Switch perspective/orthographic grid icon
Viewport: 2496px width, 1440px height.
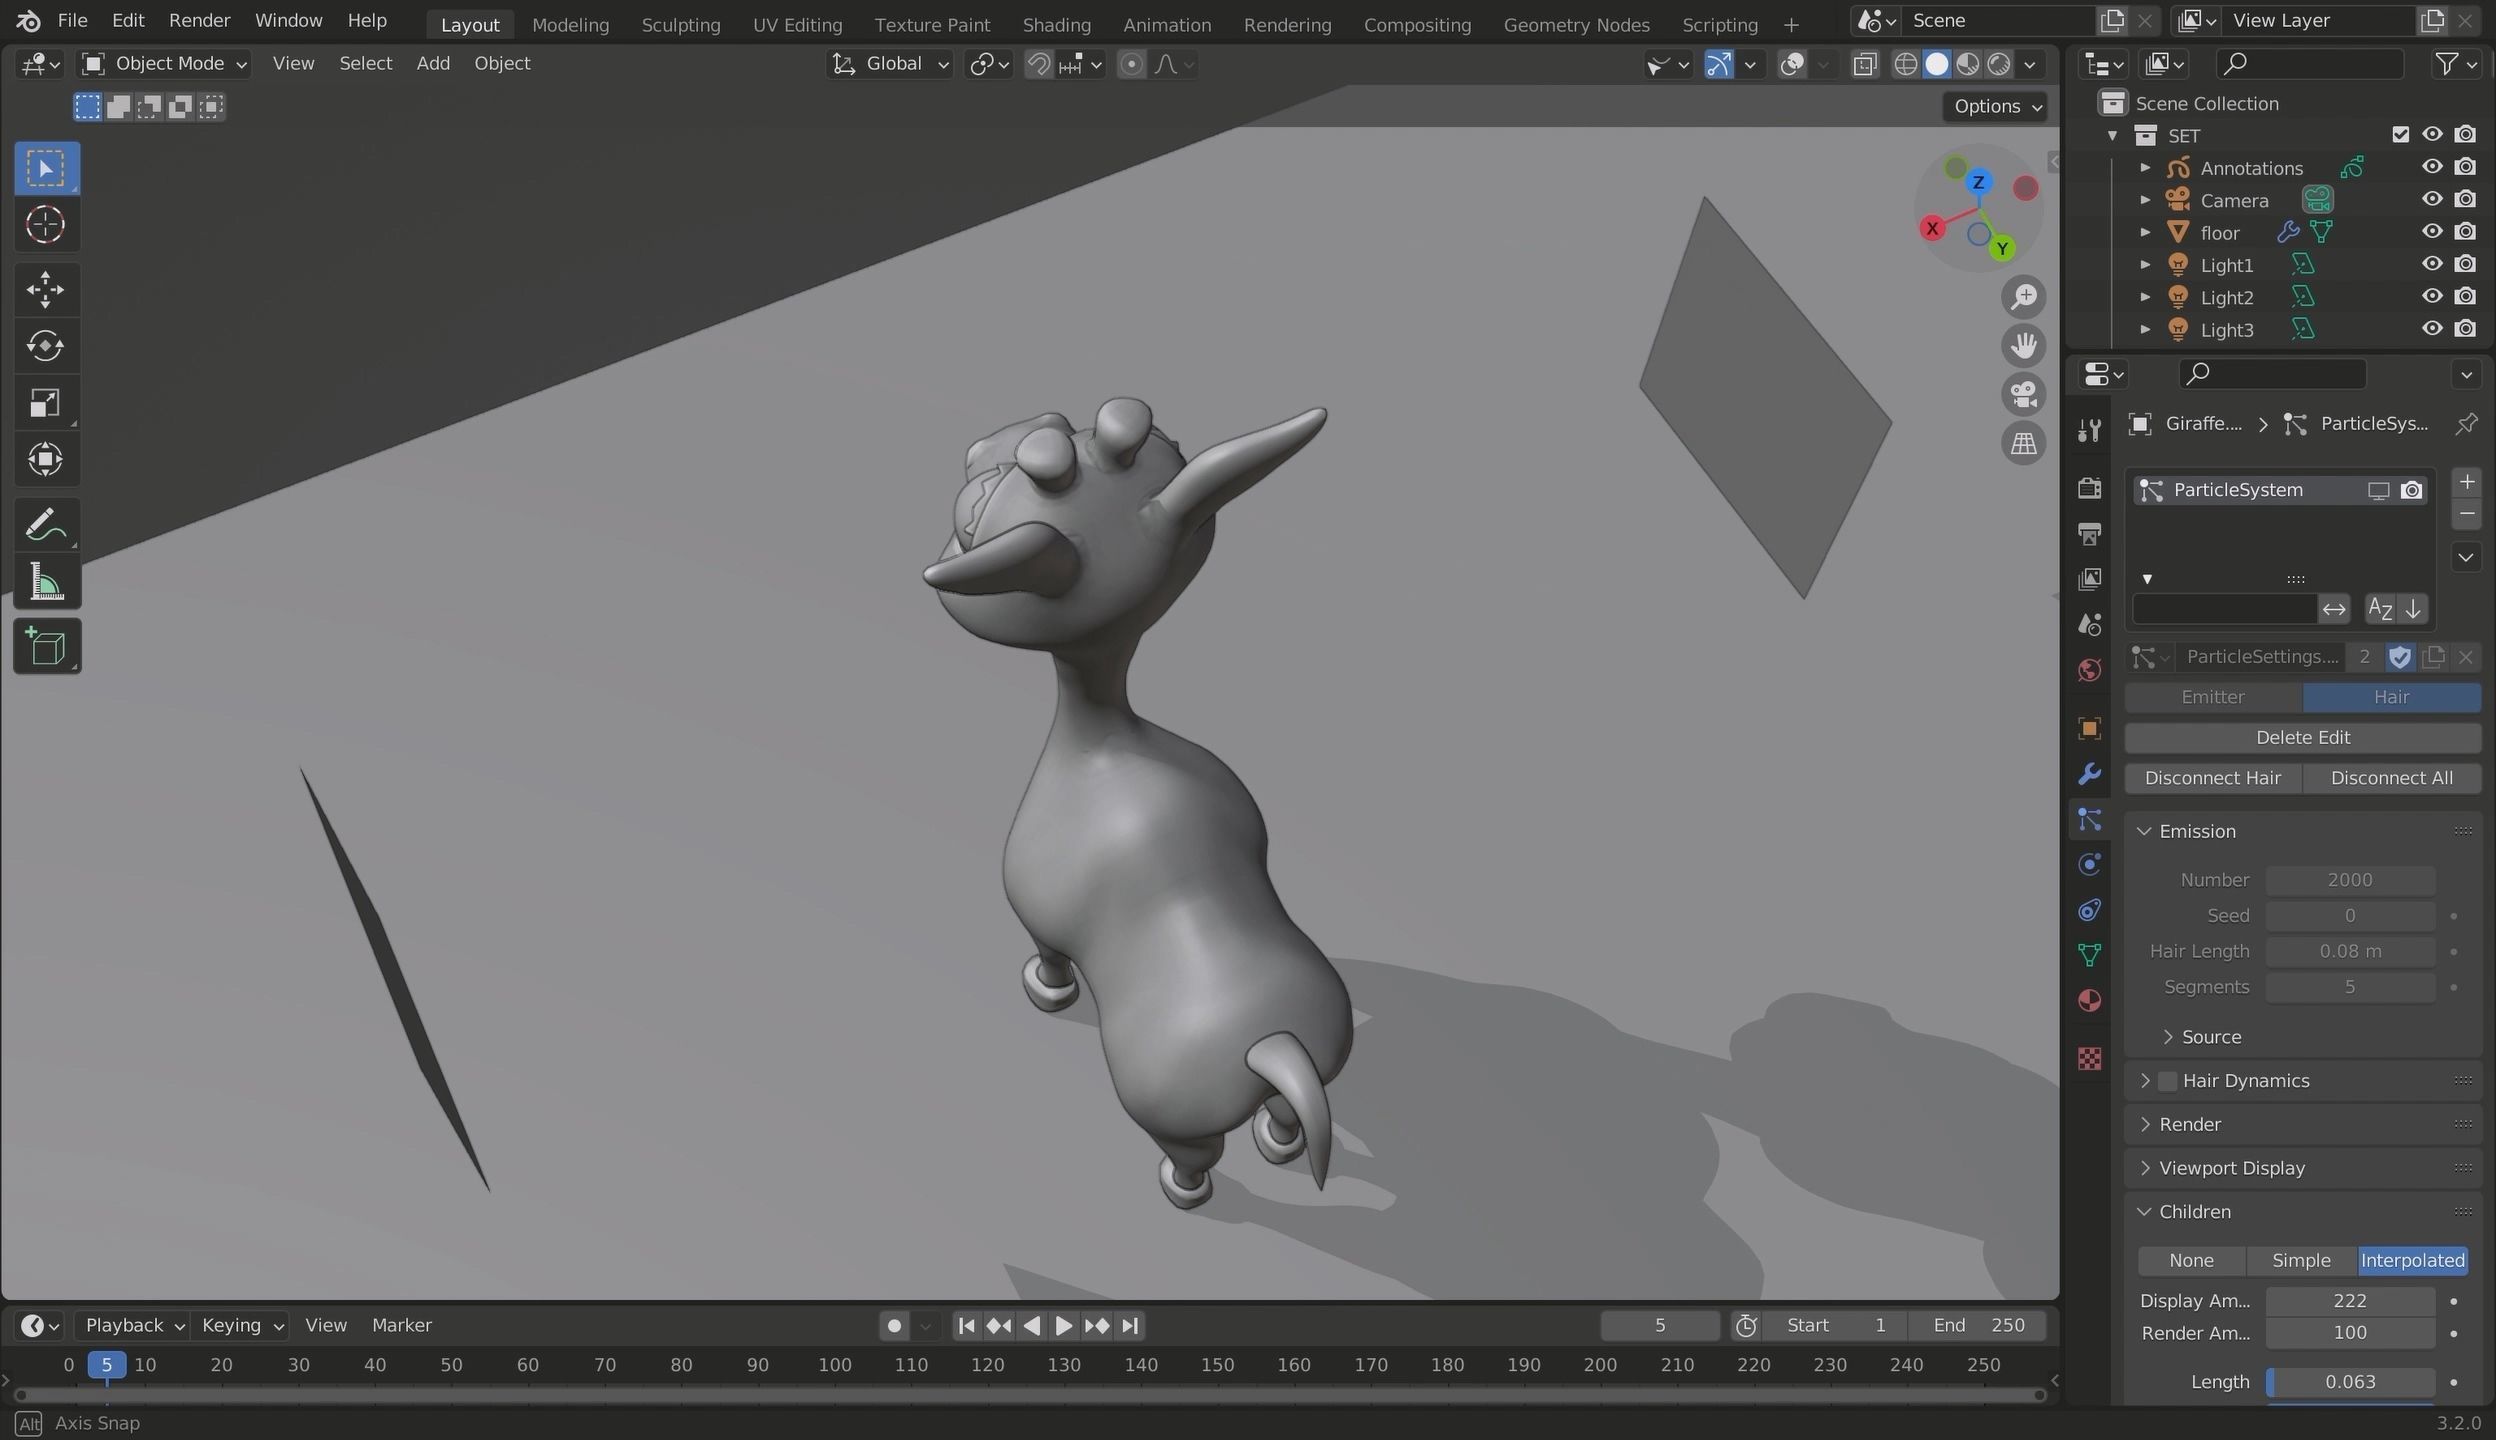[x=2024, y=443]
